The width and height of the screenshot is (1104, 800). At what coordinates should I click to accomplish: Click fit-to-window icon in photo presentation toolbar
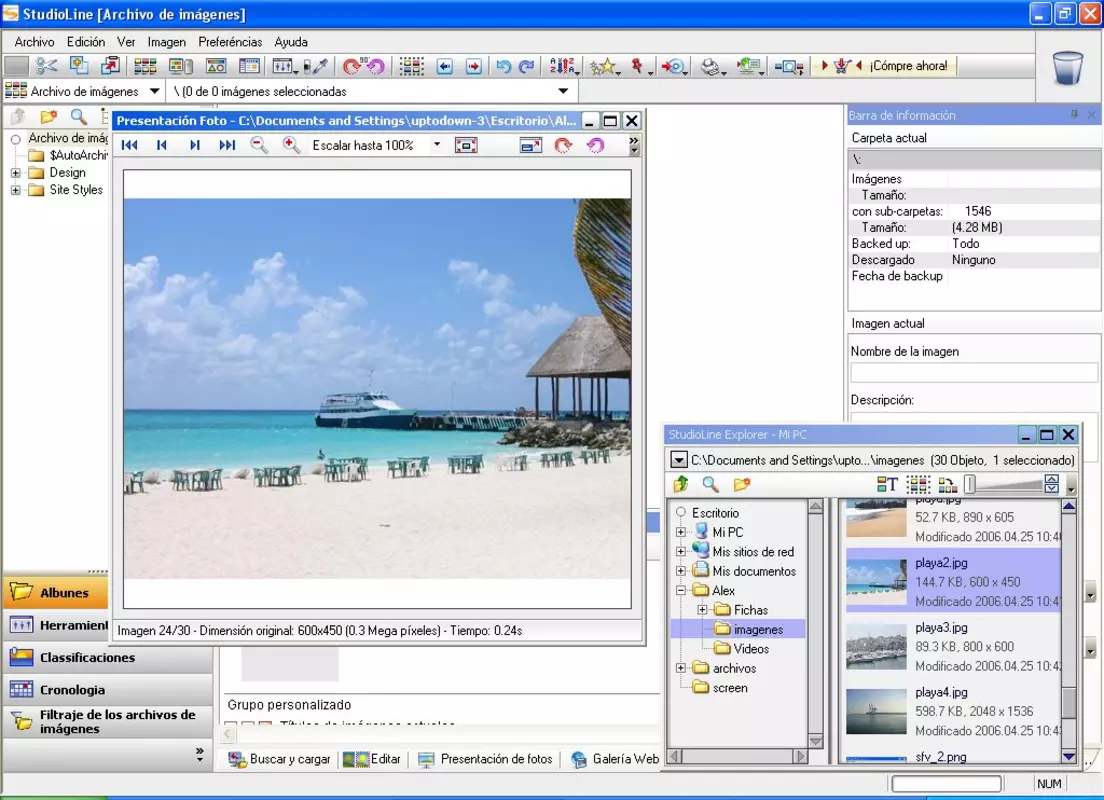pos(466,145)
